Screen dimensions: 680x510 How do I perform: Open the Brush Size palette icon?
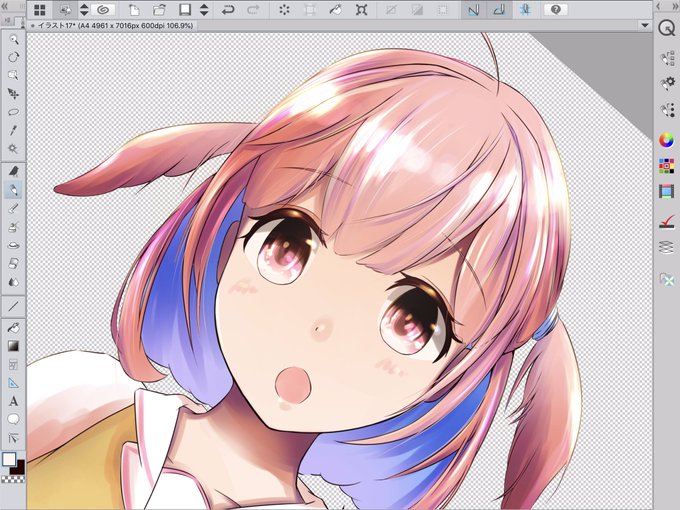tap(667, 110)
